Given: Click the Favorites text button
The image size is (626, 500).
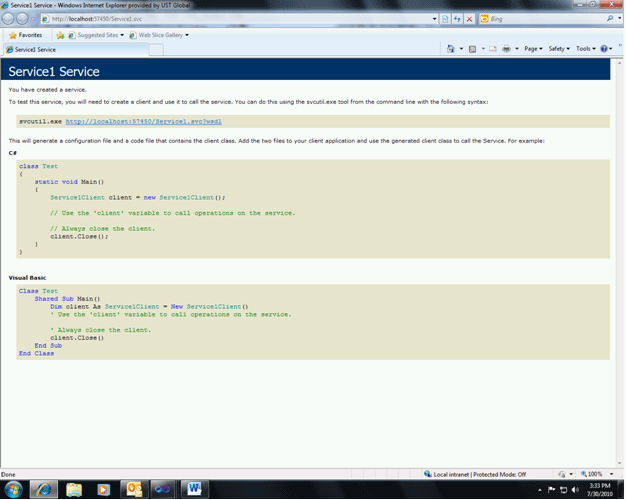Looking at the screenshot, I should [x=30, y=35].
